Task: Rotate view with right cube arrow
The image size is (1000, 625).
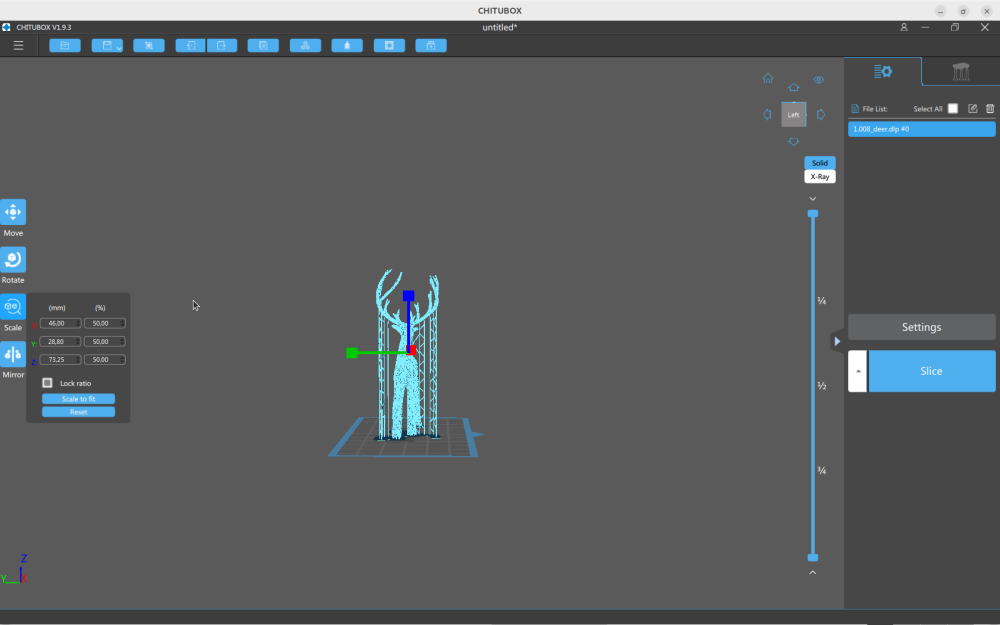Action: click(821, 115)
